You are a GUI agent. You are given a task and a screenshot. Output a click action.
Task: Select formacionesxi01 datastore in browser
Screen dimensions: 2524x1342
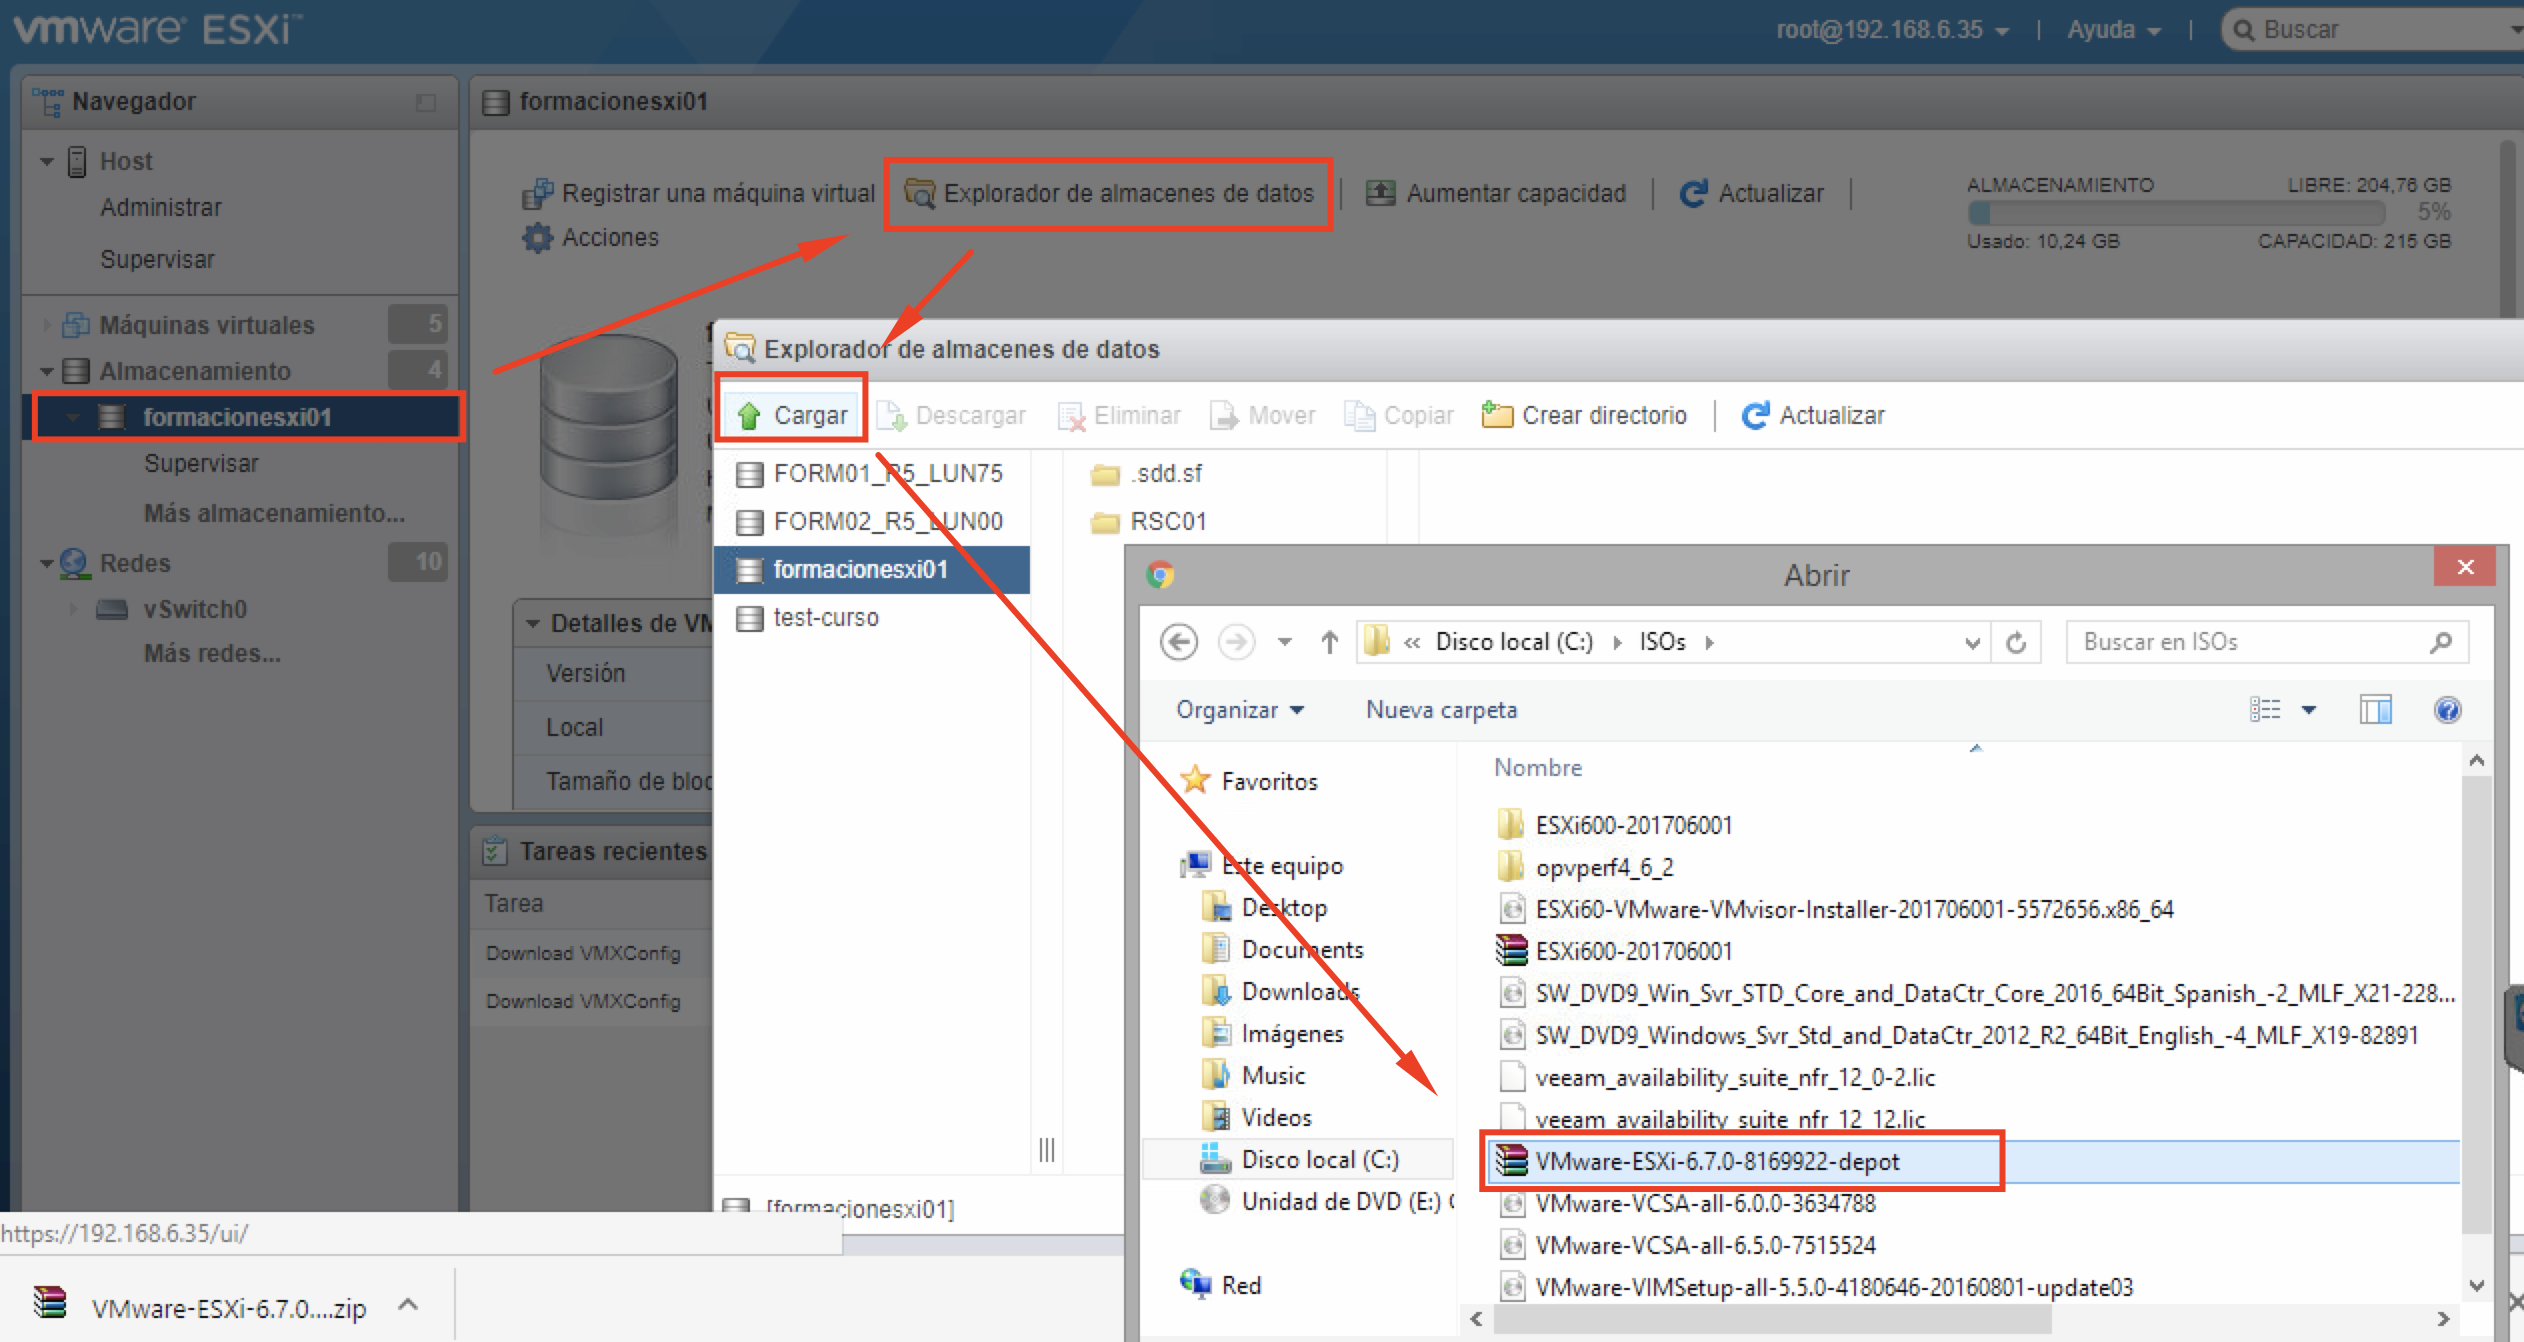(x=872, y=569)
